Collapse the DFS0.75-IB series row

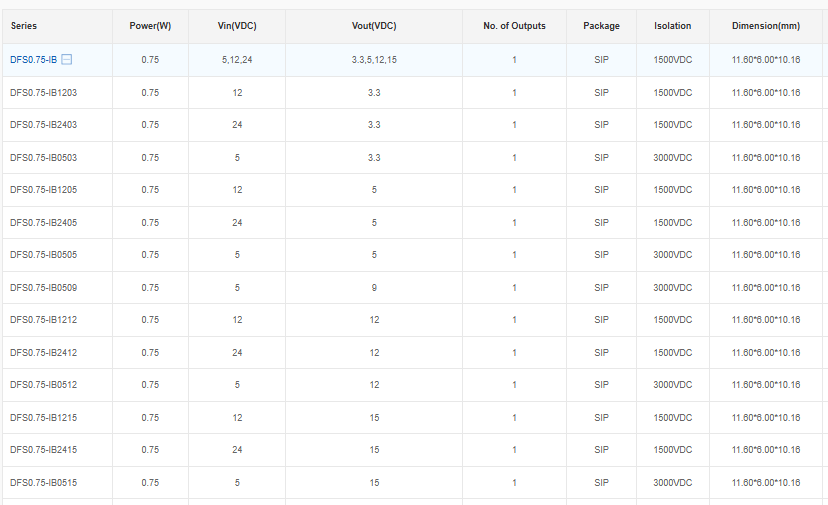(x=67, y=60)
